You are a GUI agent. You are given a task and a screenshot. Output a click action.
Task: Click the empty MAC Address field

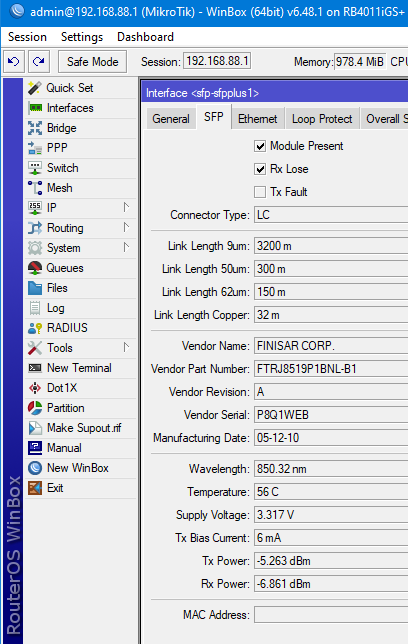(x=331, y=615)
